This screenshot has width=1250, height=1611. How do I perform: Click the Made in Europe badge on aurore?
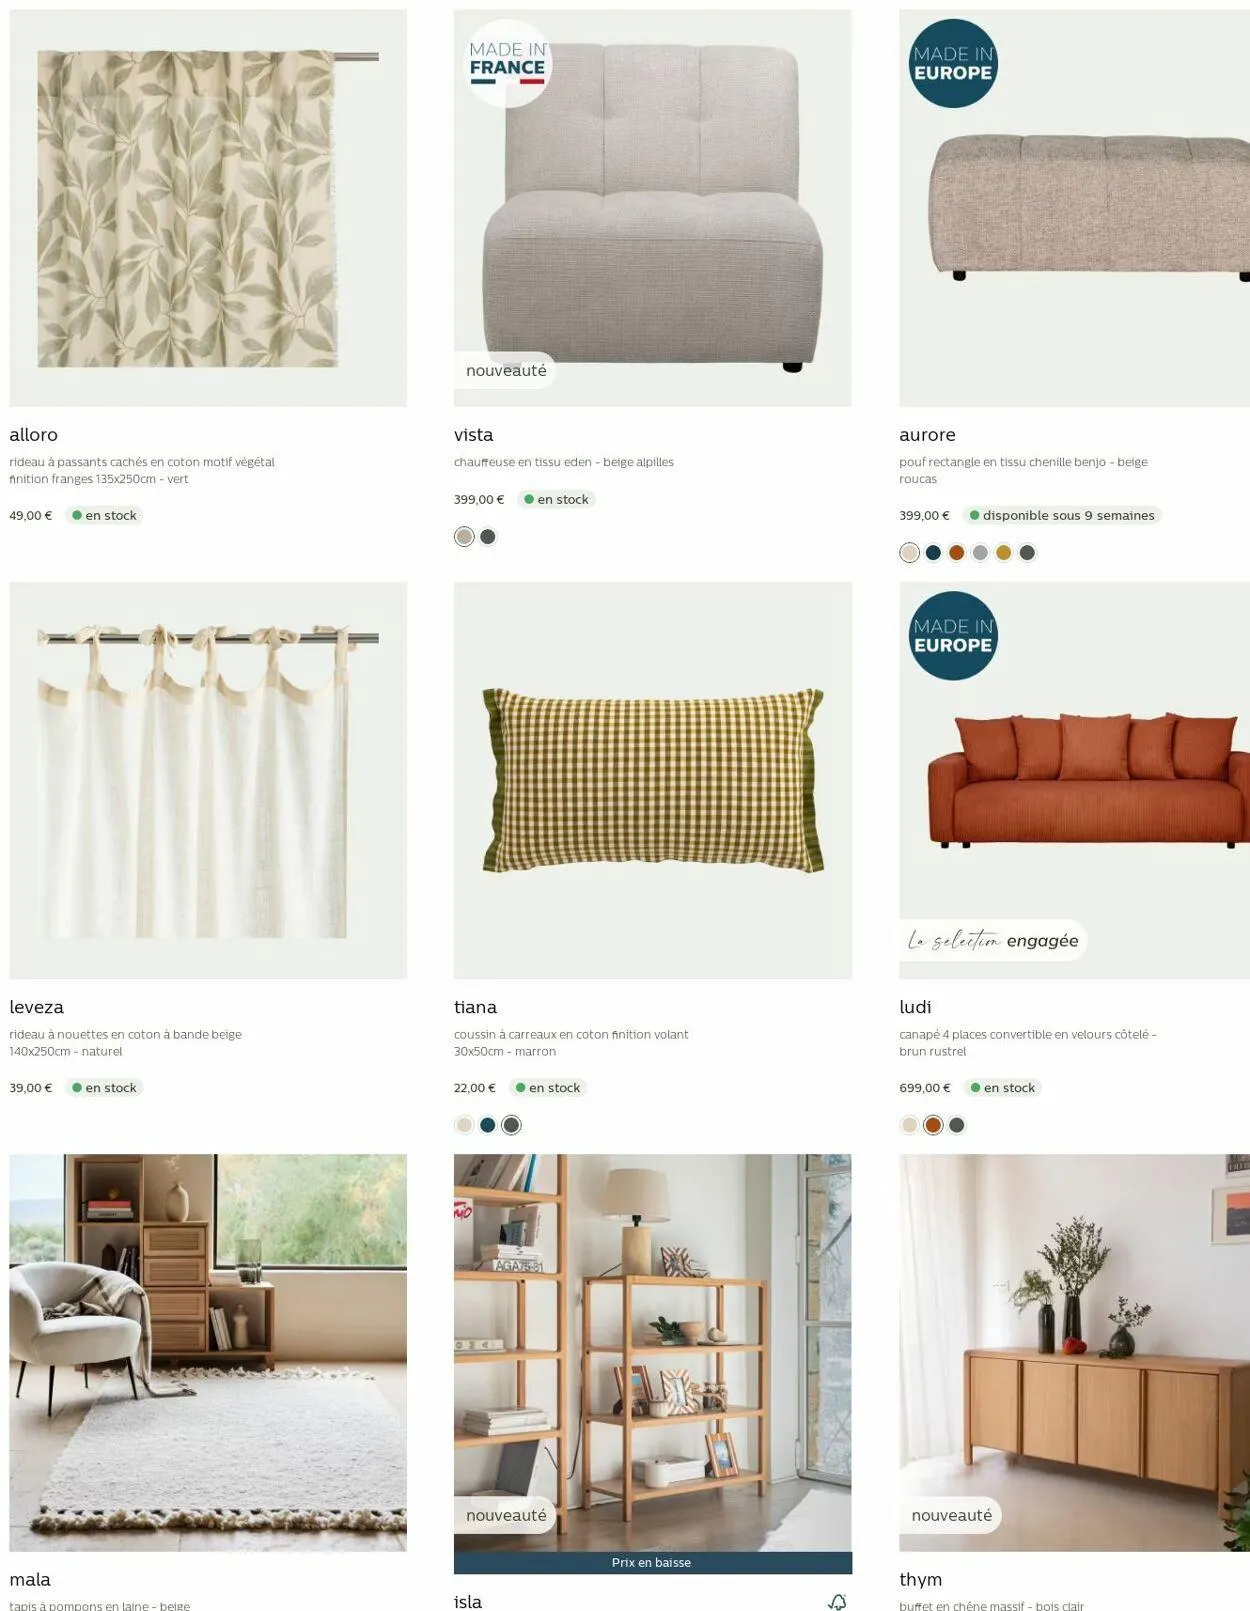tap(953, 63)
